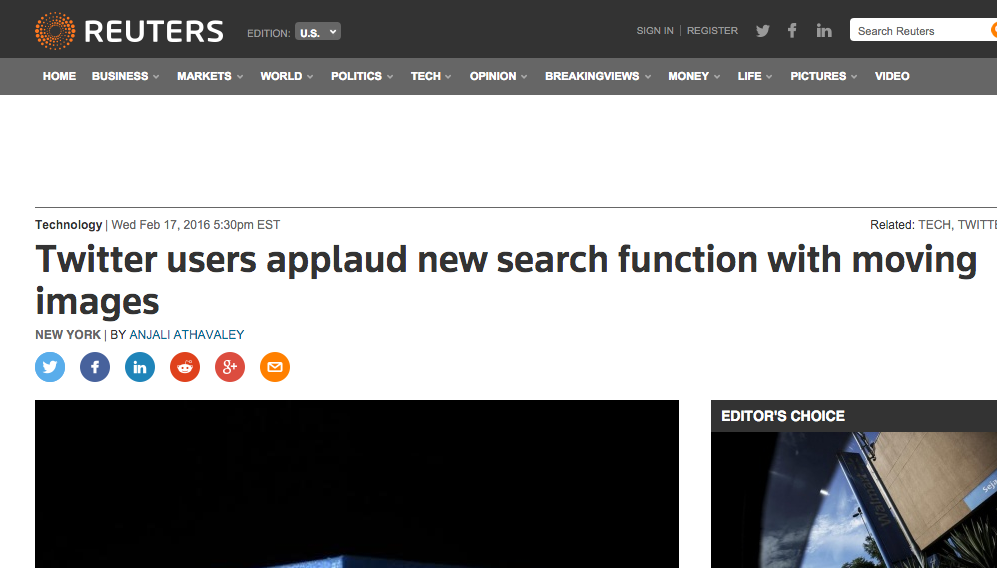Open Reuters LinkedIn page in header
This screenshot has width=997, height=568.
pyautogui.click(x=824, y=31)
